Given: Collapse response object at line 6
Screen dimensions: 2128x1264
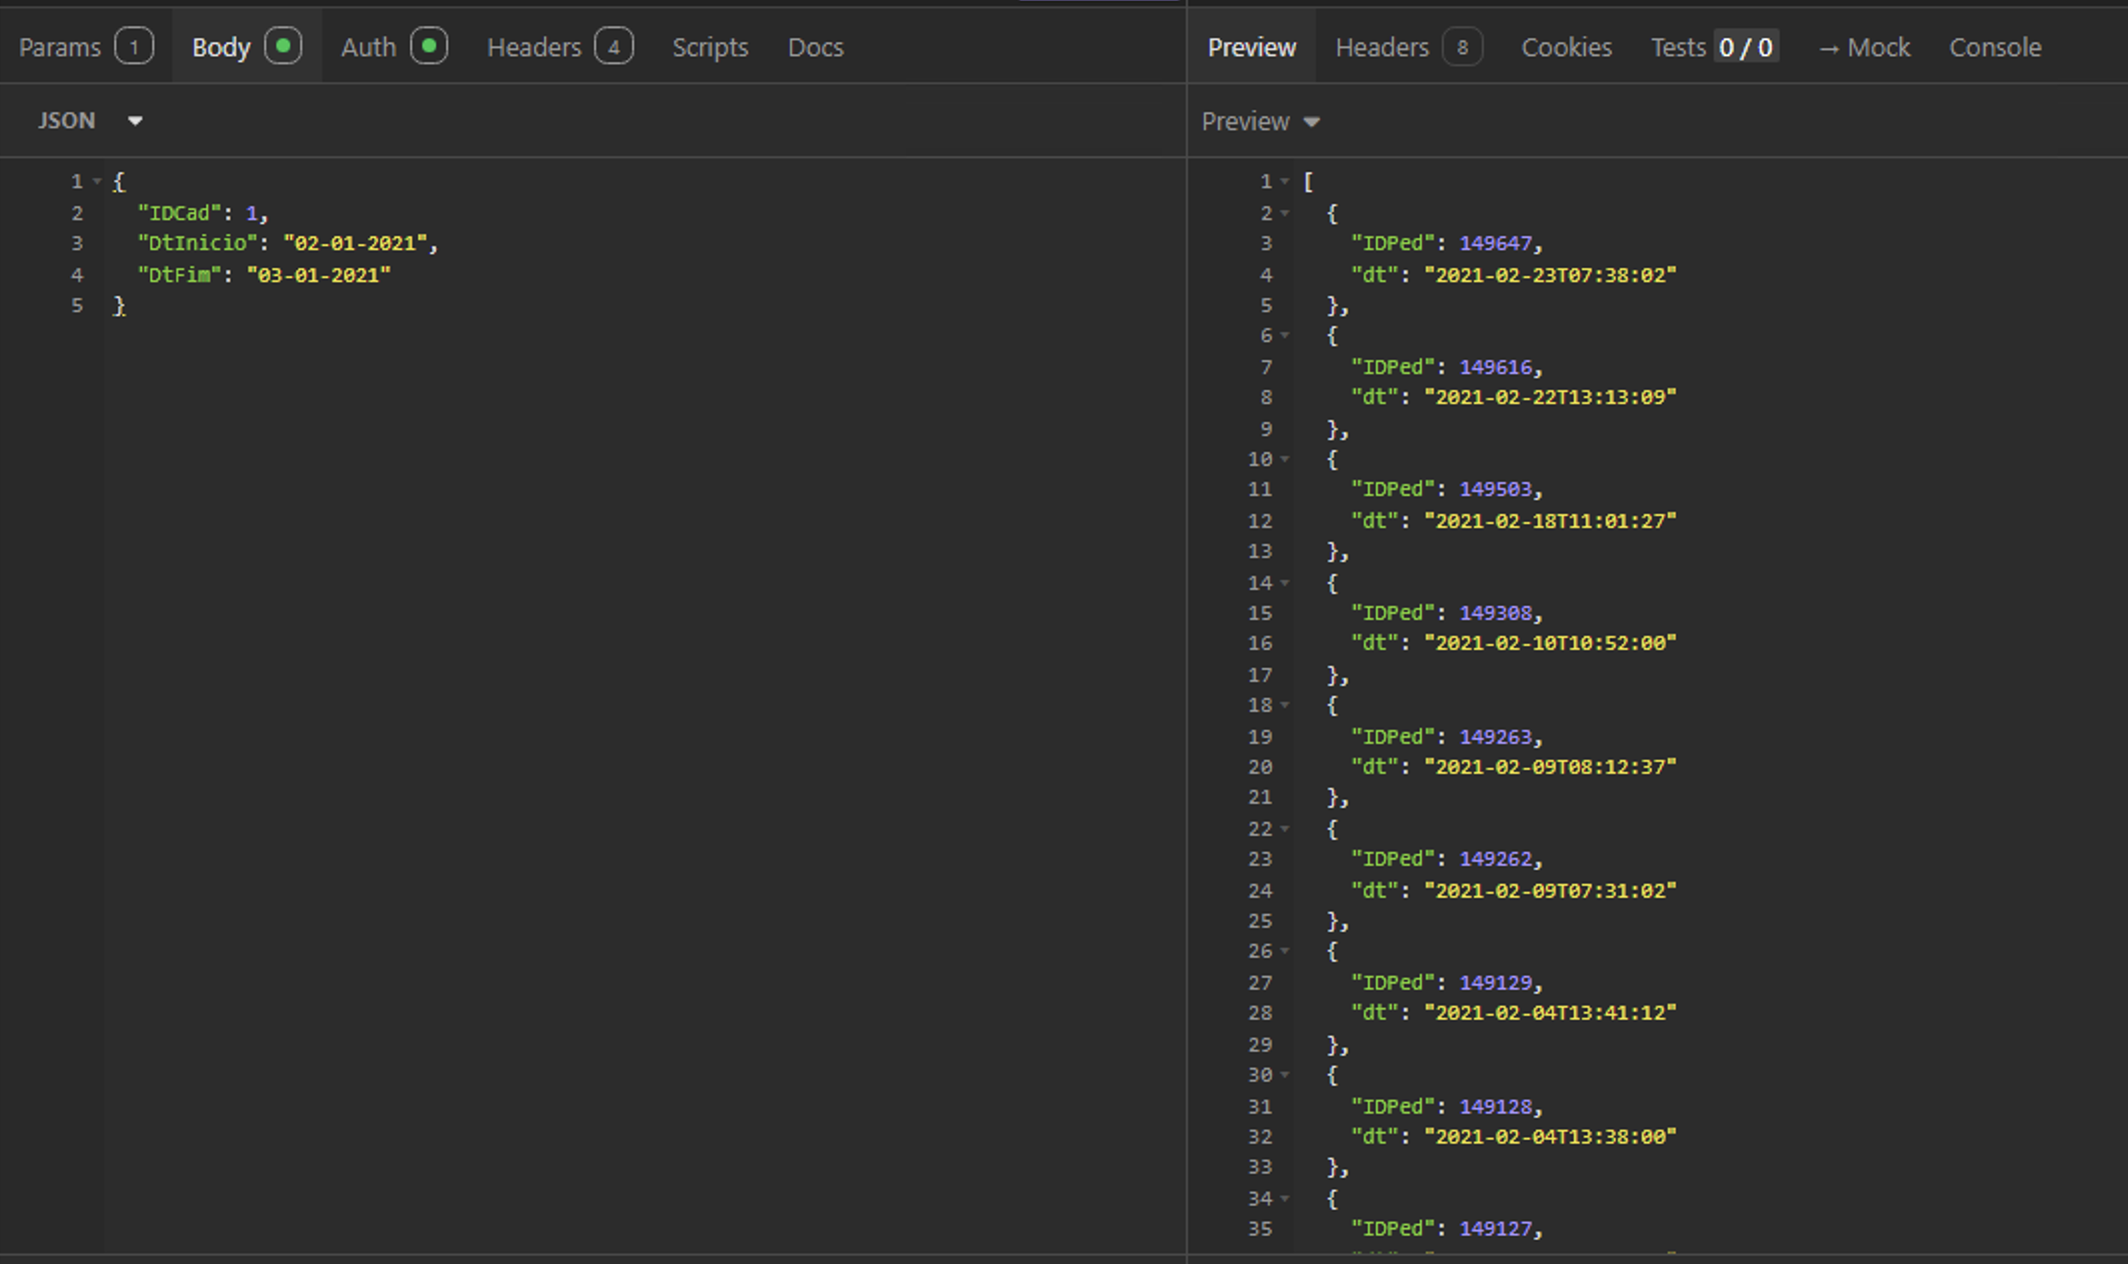Looking at the screenshot, I should [x=1285, y=336].
